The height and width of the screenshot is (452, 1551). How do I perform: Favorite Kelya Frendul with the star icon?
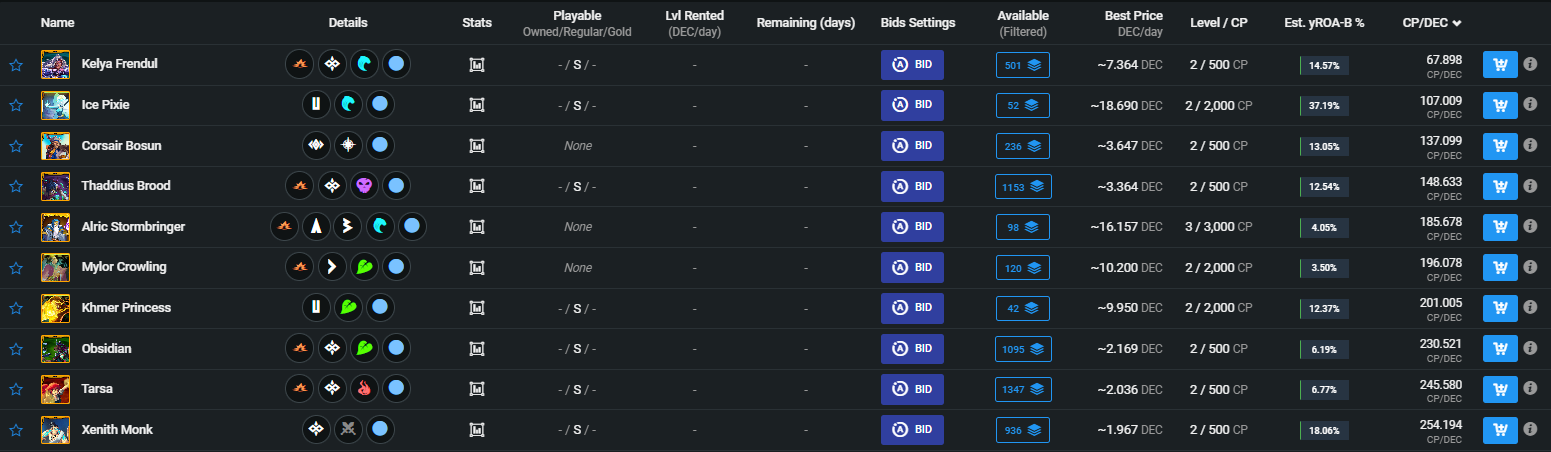pos(16,65)
